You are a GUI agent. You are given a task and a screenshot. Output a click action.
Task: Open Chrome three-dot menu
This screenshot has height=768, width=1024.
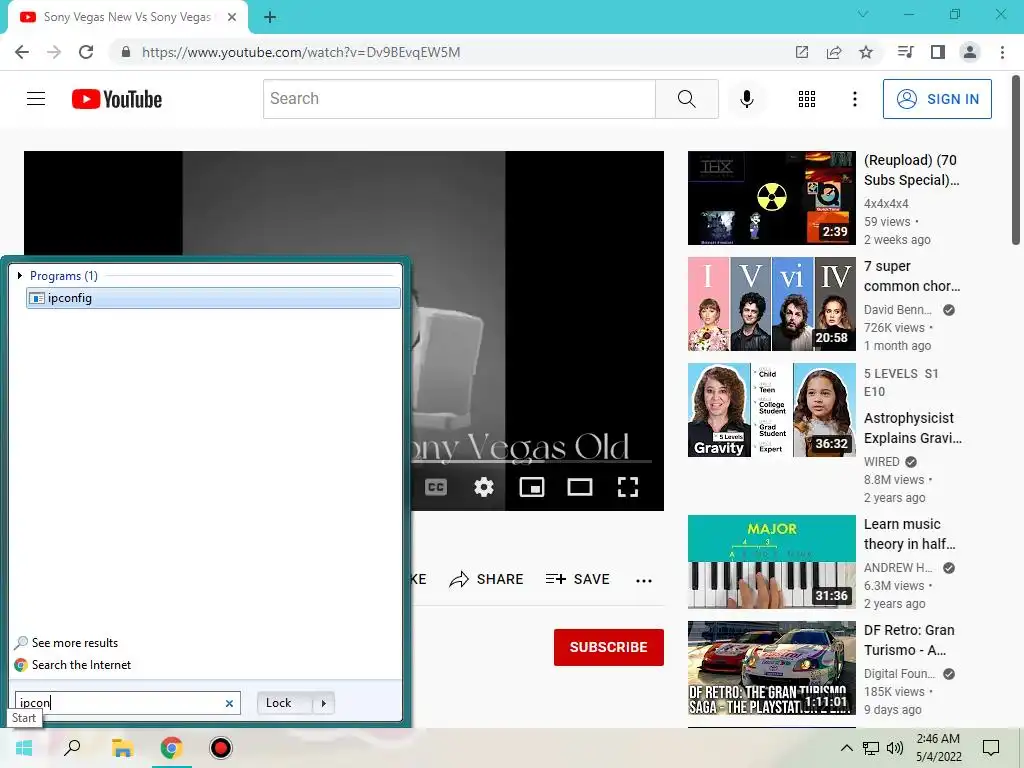1002,52
